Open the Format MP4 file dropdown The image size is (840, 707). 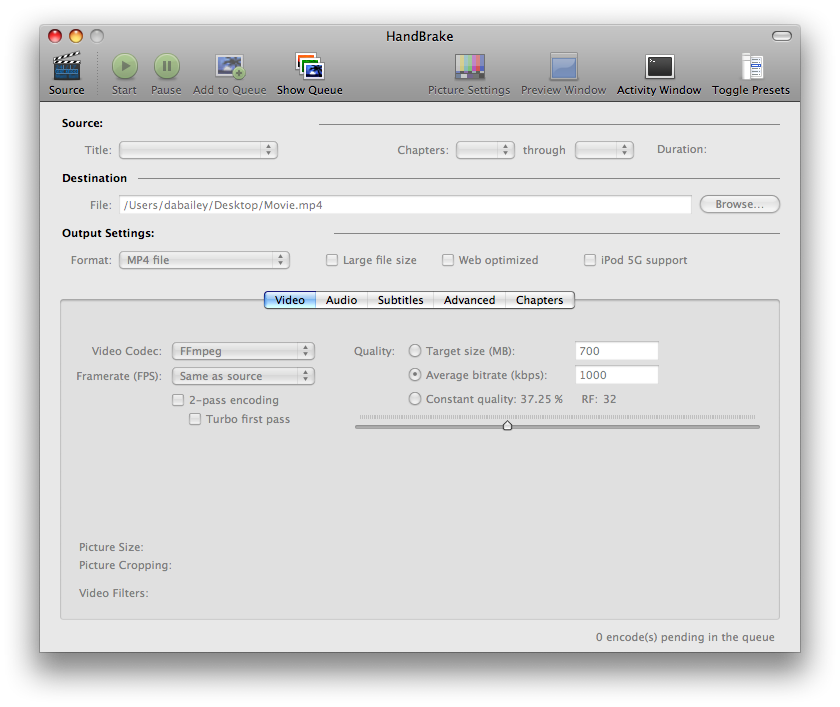(204, 260)
